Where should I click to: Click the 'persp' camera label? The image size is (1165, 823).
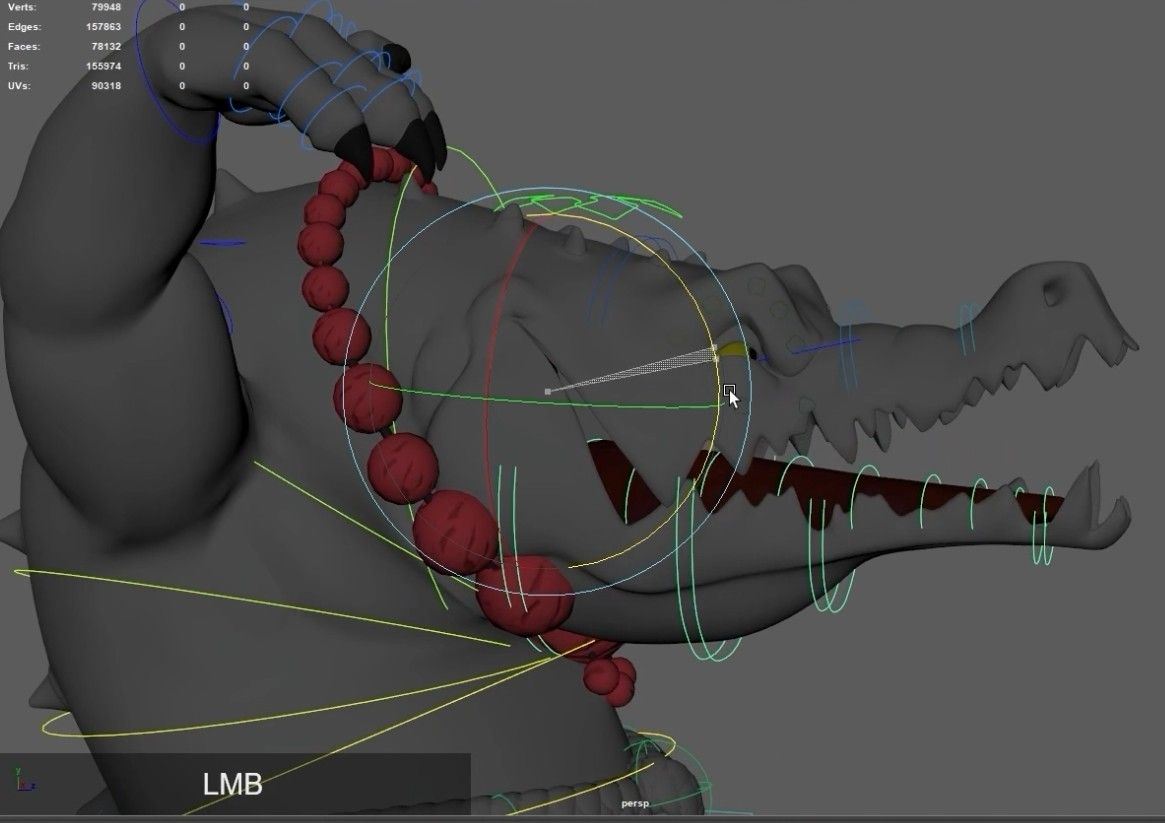click(x=635, y=803)
